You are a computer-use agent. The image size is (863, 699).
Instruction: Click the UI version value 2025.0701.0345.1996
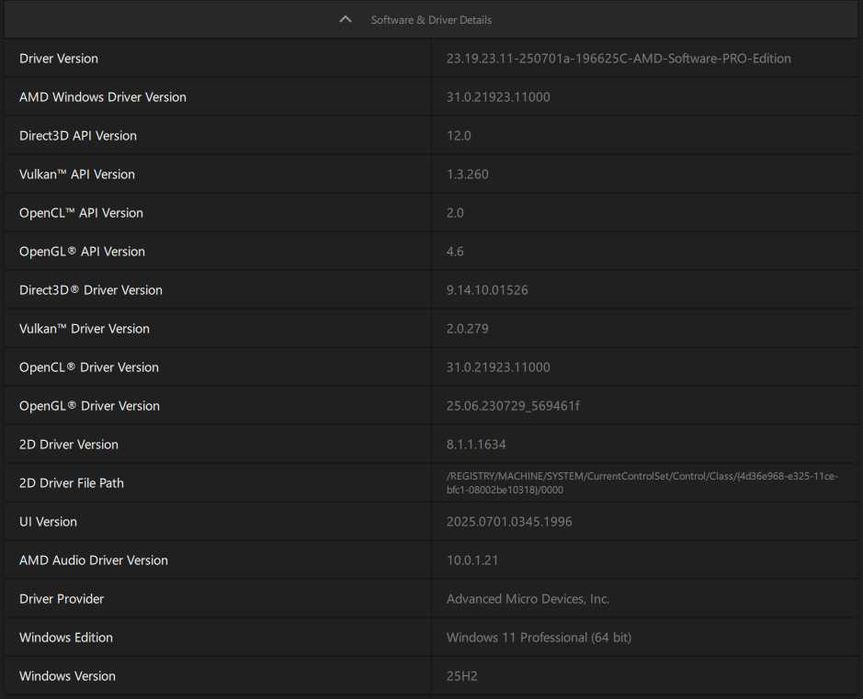pos(509,521)
